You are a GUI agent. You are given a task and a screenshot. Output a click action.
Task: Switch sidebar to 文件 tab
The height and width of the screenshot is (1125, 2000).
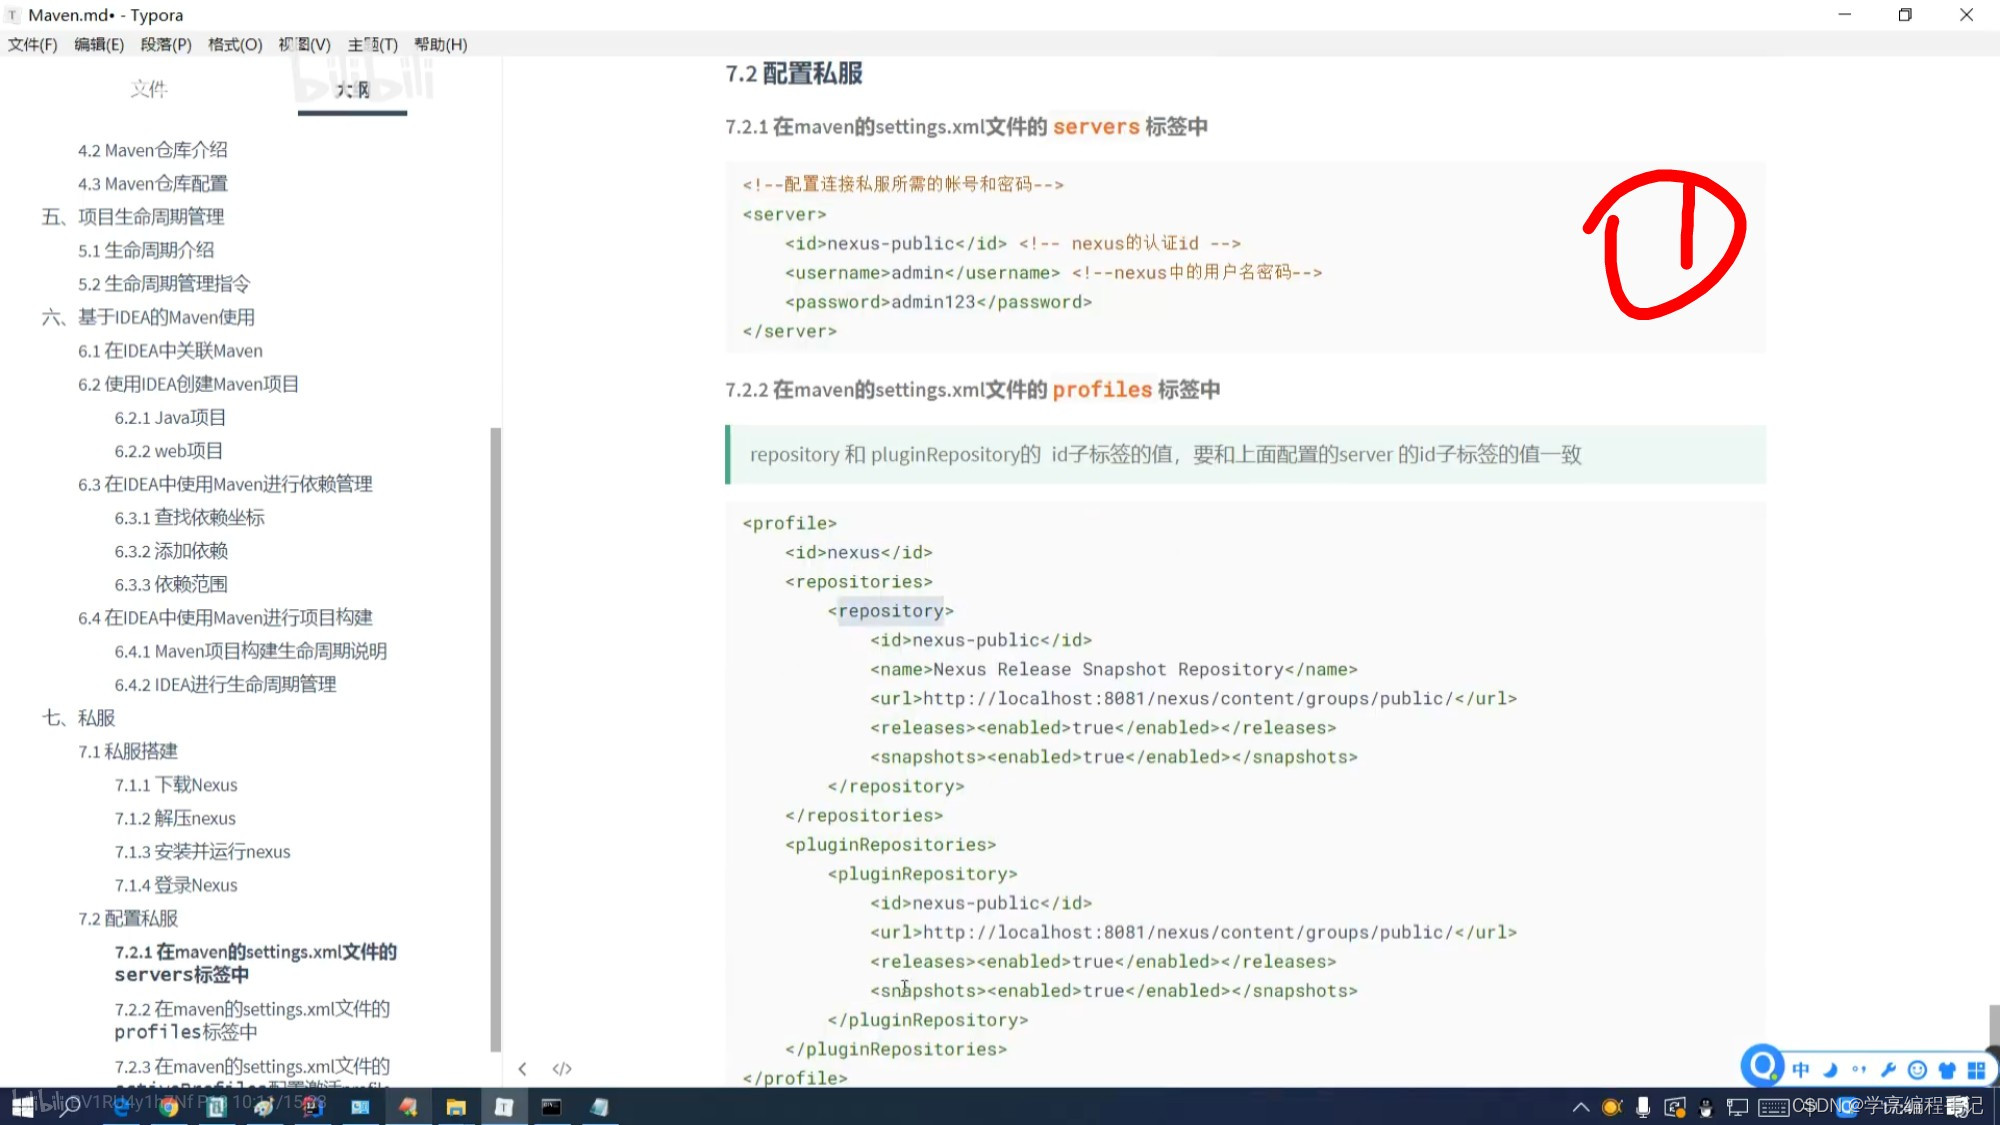148,89
